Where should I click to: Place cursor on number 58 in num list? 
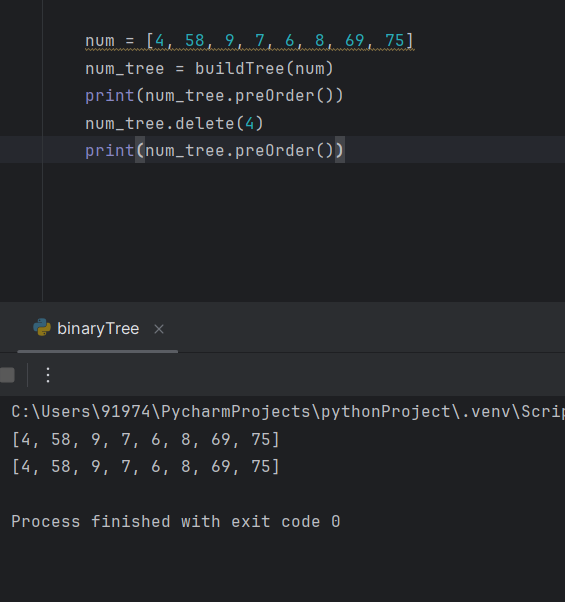tap(195, 40)
